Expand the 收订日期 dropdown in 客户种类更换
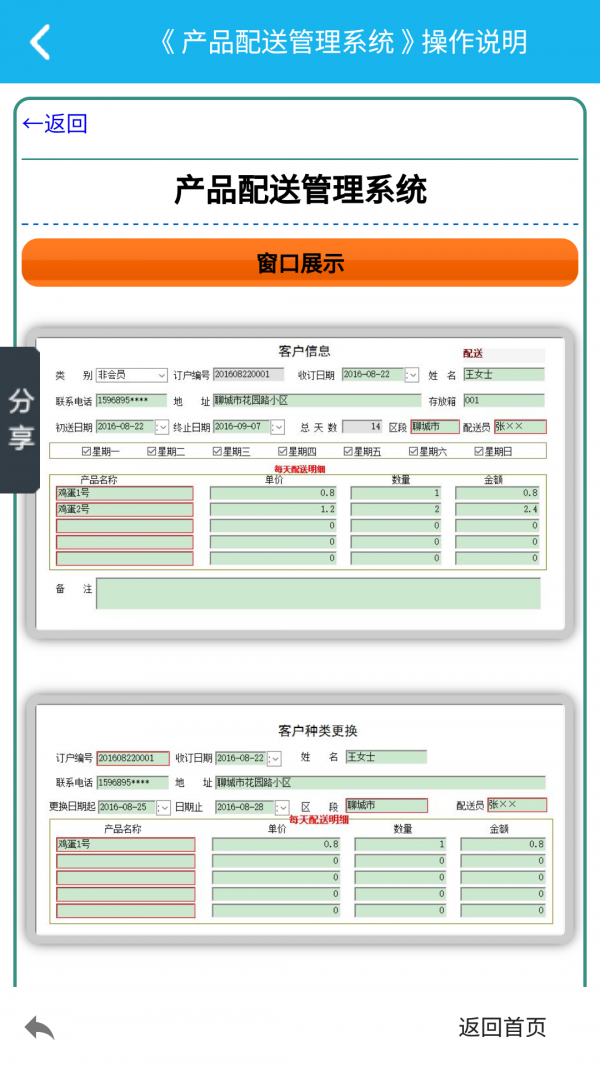The height and width of the screenshot is (1067, 600). (x=274, y=759)
